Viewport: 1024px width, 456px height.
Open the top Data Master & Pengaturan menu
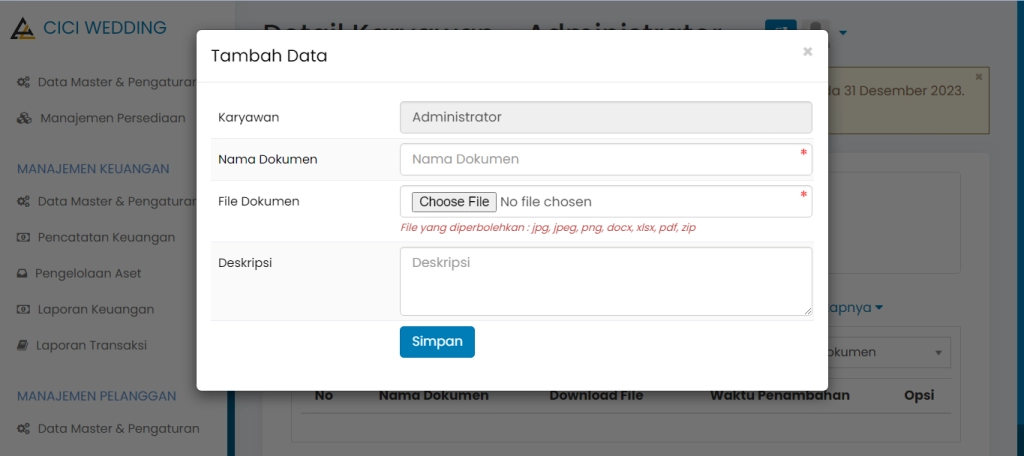(118, 82)
